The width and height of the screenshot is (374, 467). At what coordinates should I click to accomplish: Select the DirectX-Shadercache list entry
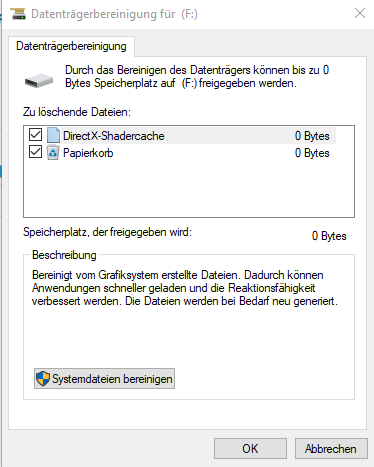click(182, 136)
